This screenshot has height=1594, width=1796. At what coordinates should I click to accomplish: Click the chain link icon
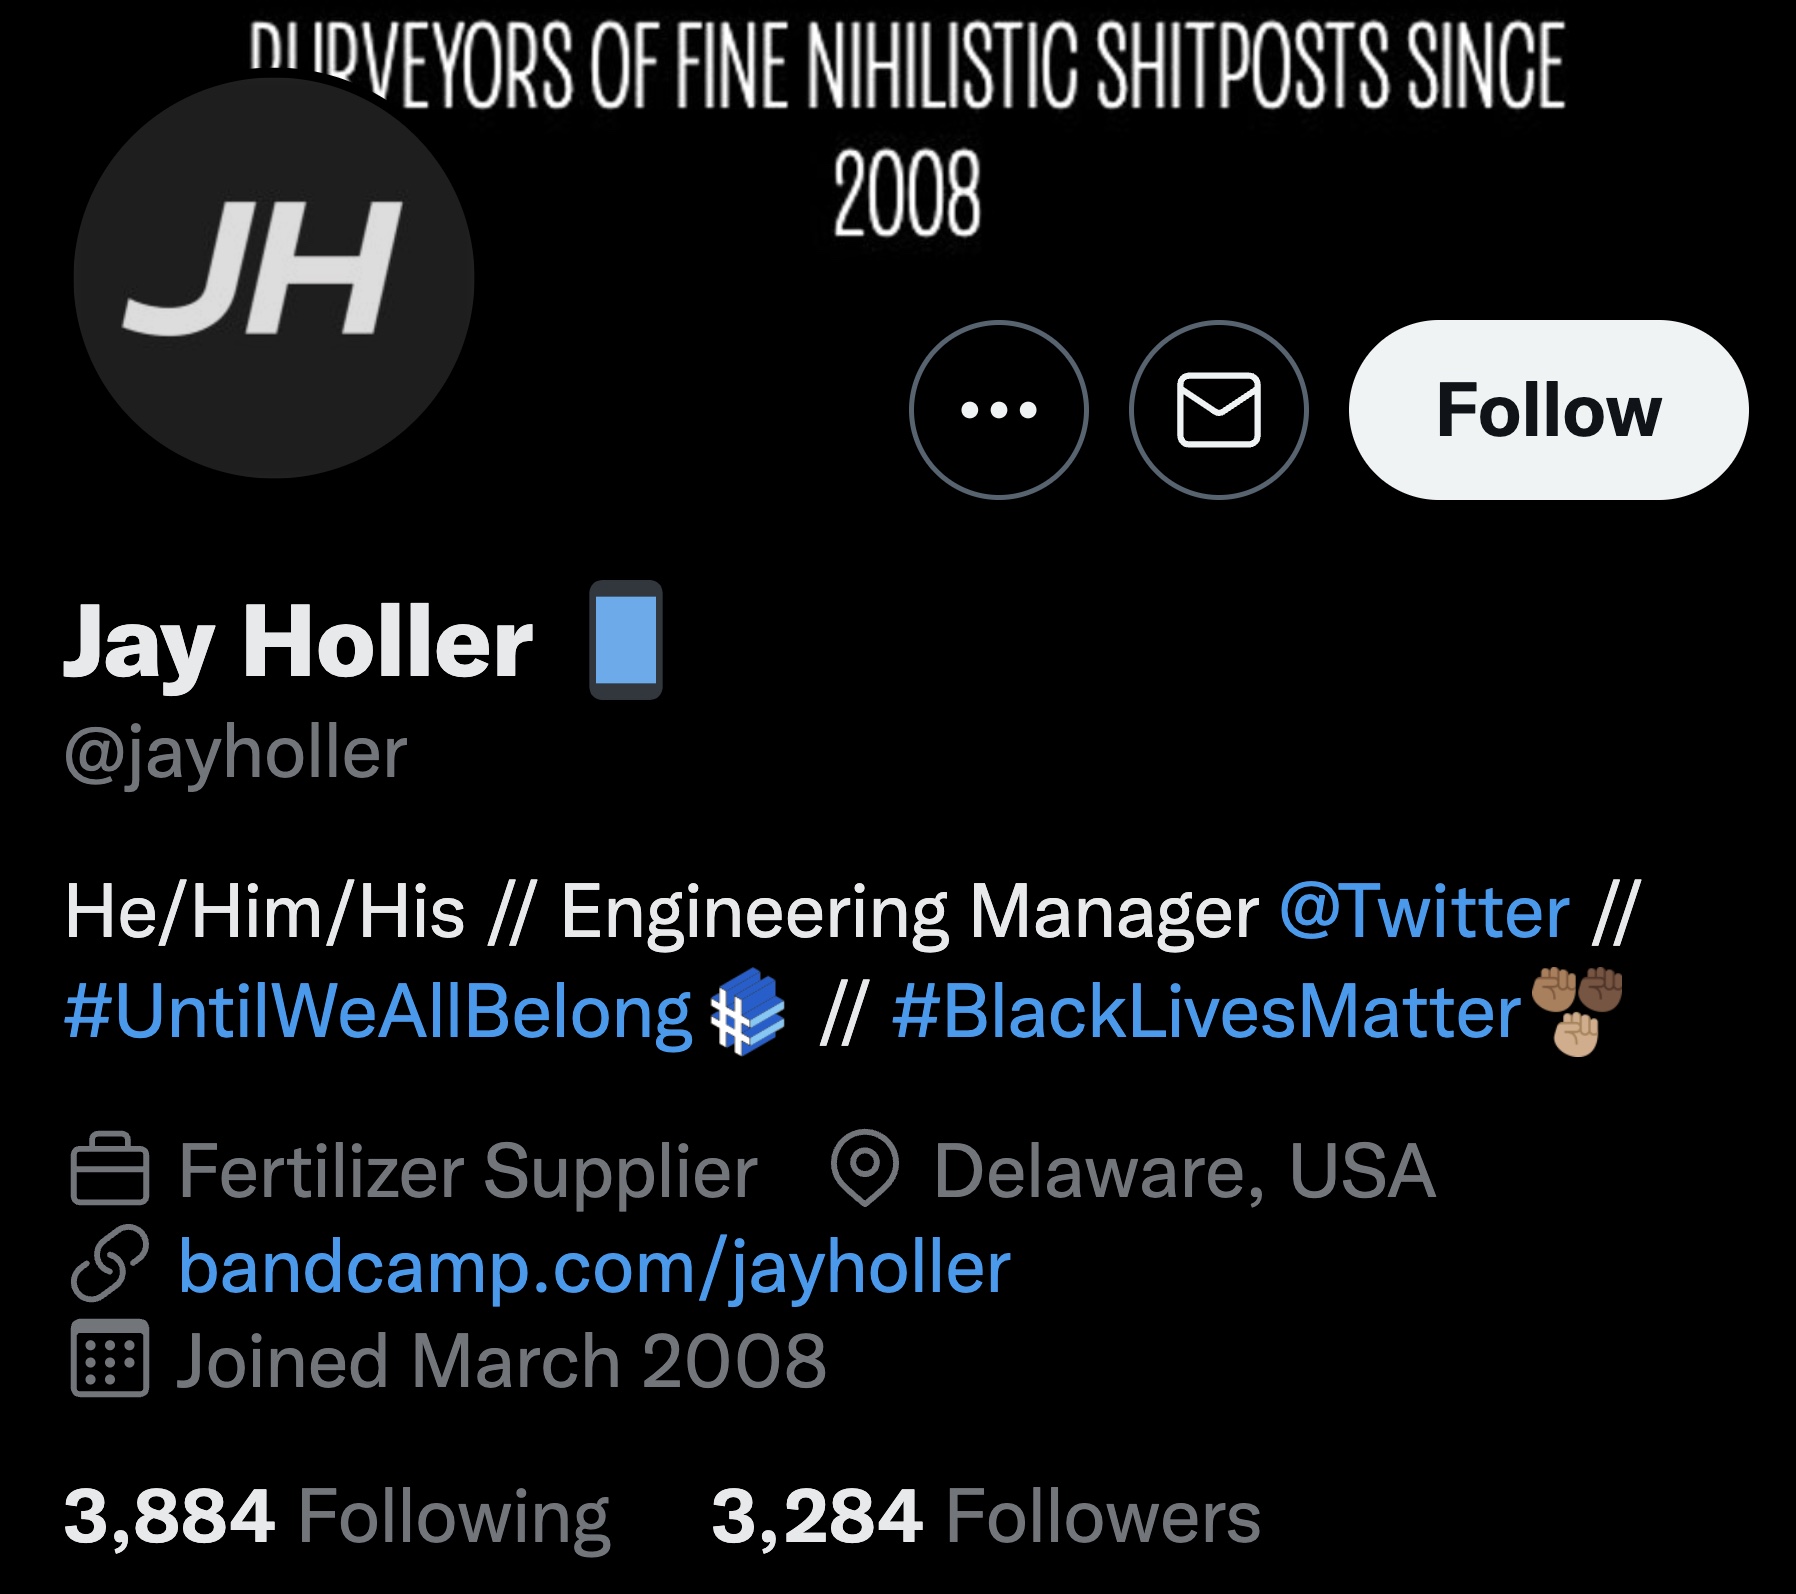pyautogui.click(x=110, y=1263)
